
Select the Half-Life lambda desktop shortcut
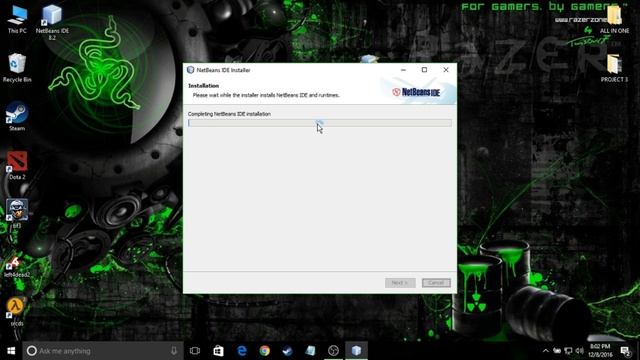[x=16, y=312]
